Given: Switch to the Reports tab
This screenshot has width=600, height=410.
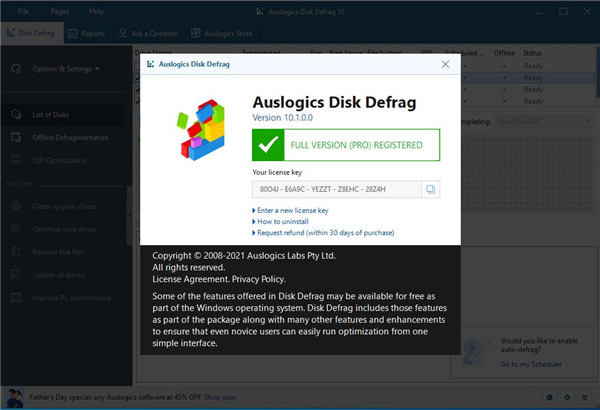Looking at the screenshot, I should tap(86, 33).
